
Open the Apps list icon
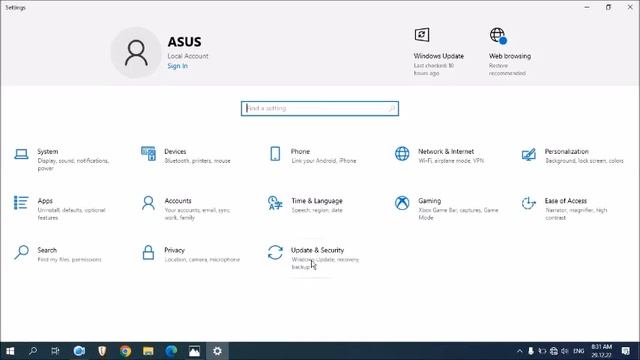(x=21, y=203)
